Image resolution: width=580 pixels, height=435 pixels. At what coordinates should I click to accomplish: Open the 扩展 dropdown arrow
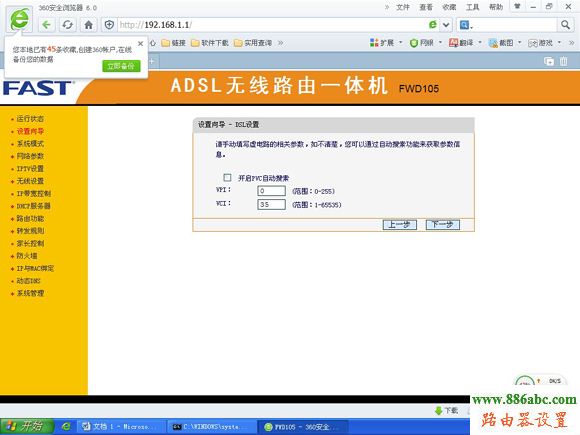pyautogui.click(x=401, y=43)
